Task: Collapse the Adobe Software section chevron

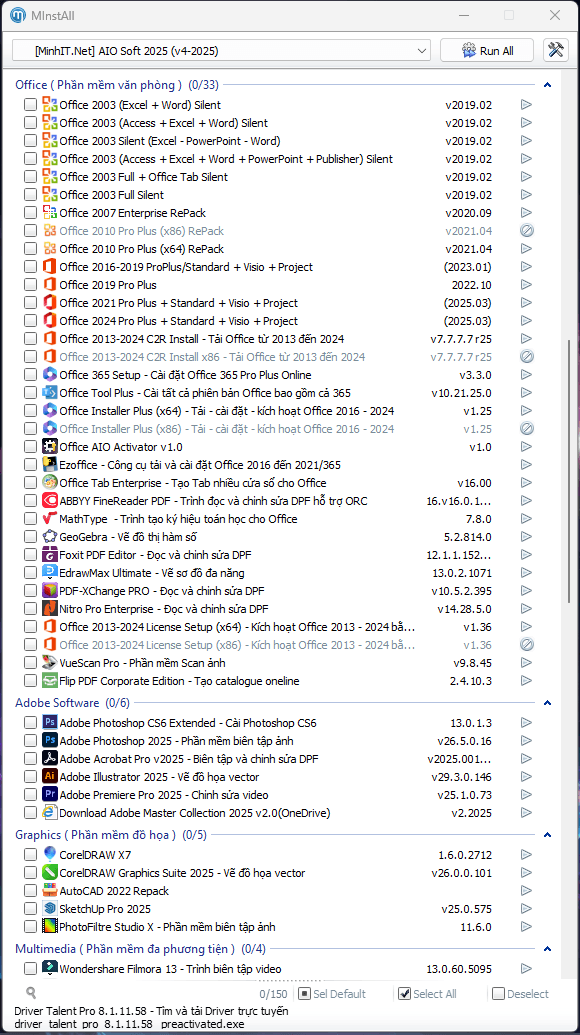Action: (x=547, y=703)
